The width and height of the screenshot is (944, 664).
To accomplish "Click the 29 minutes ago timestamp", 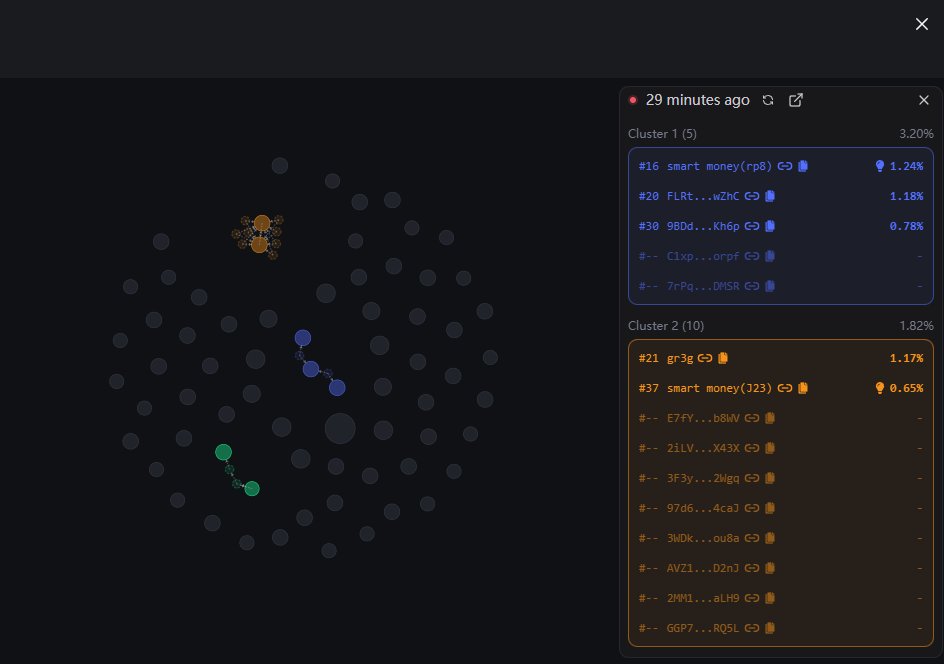I will click(x=698, y=100).
